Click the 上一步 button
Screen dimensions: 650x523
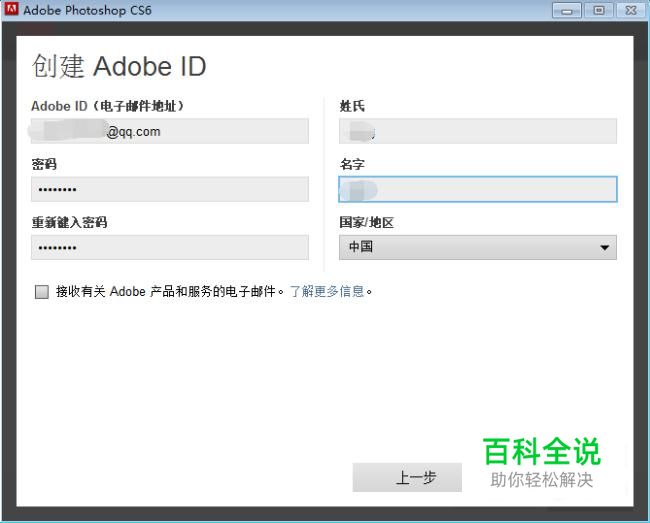pos(407,477)
